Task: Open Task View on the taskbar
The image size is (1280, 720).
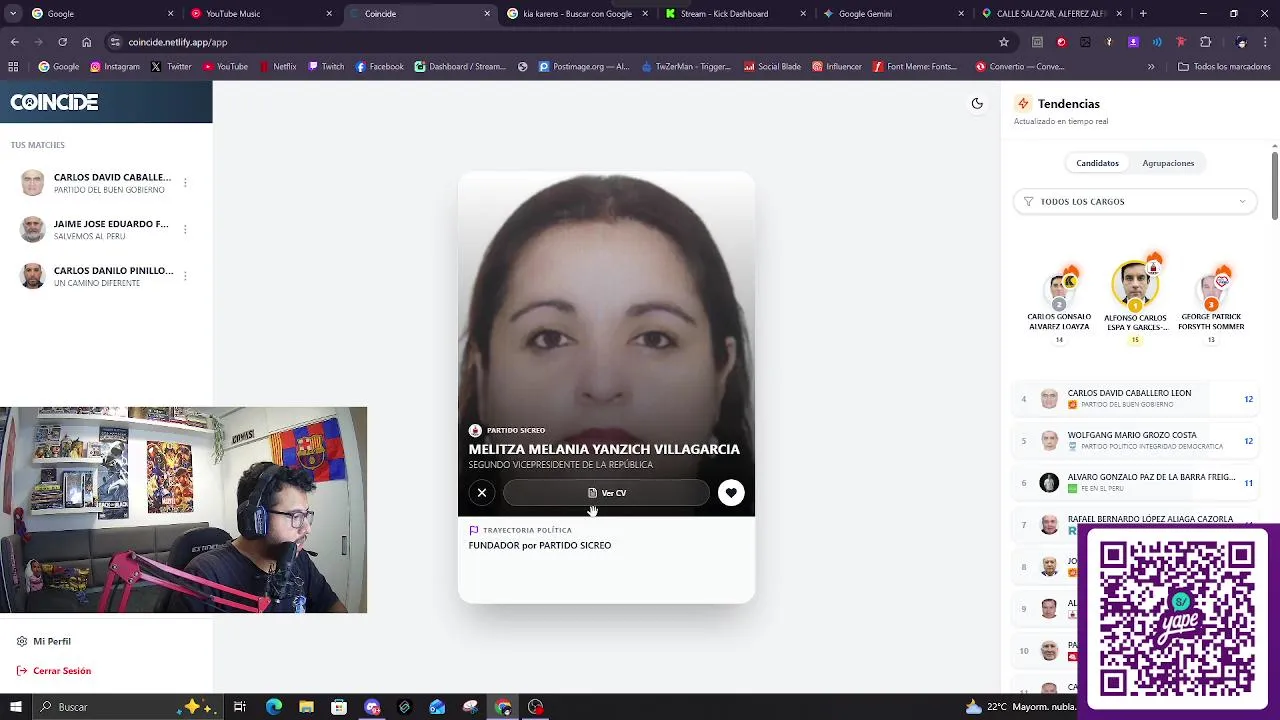Action: click(240, 707)
